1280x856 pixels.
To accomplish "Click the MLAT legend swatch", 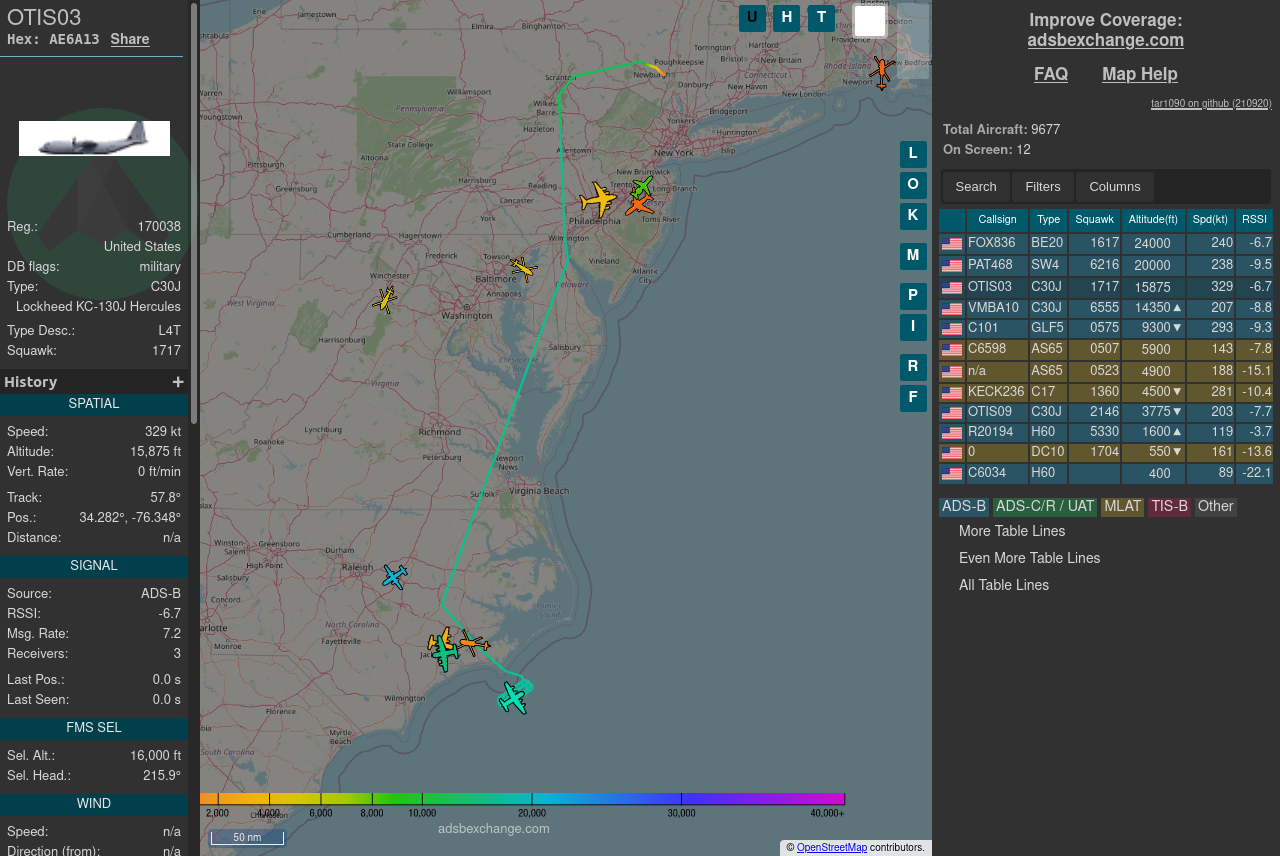I will point(1122,507).
